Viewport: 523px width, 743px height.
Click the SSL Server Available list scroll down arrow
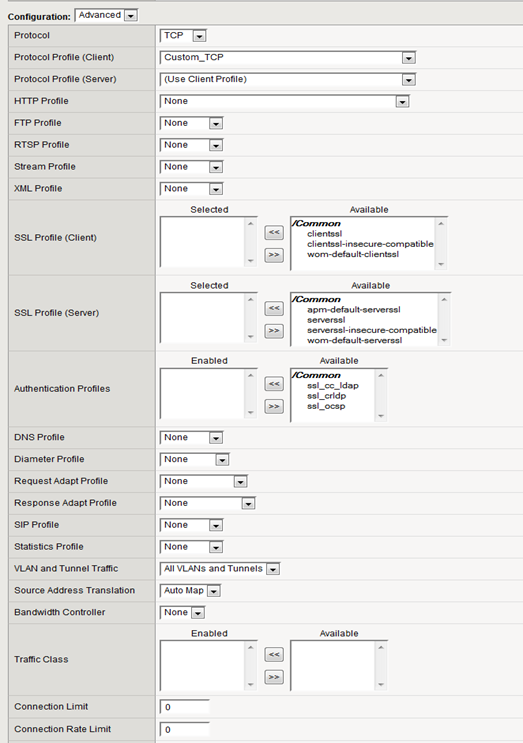tap(444, 340)
